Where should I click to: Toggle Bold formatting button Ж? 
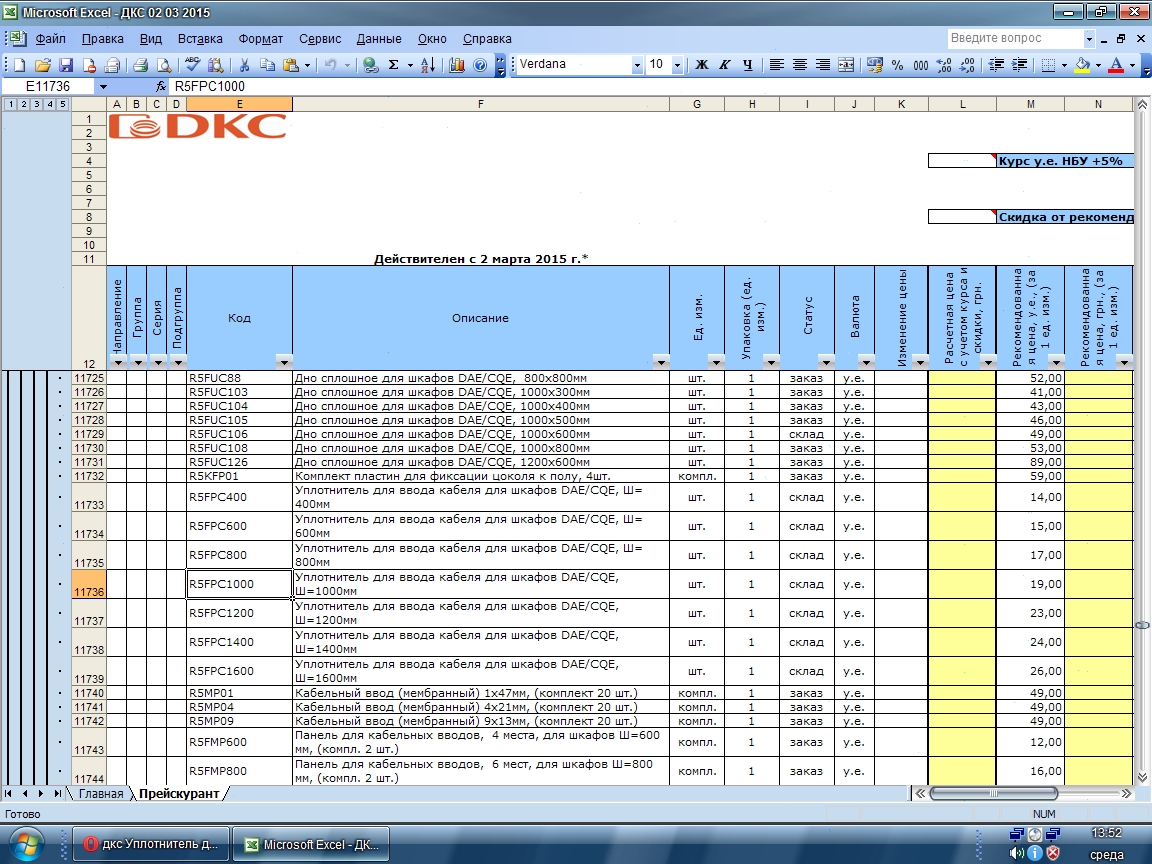702,65
